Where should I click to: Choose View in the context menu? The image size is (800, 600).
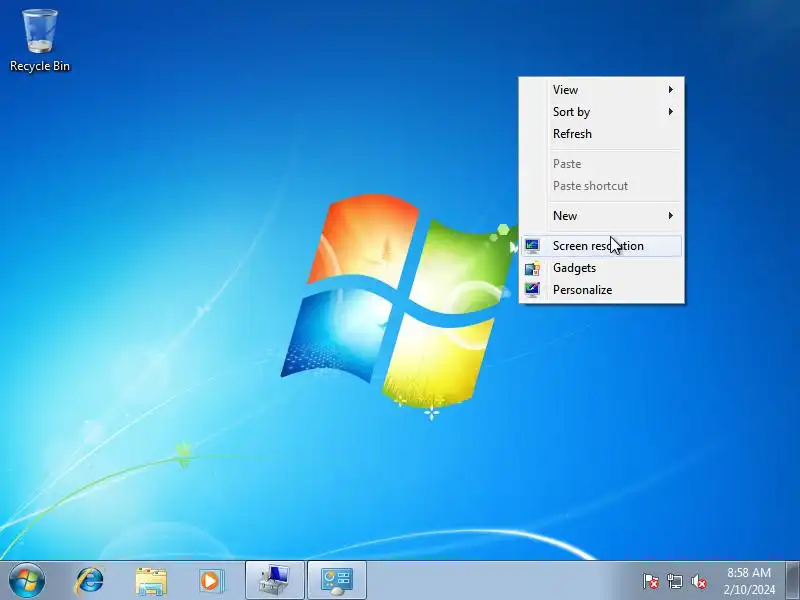[x=602, y=90]
